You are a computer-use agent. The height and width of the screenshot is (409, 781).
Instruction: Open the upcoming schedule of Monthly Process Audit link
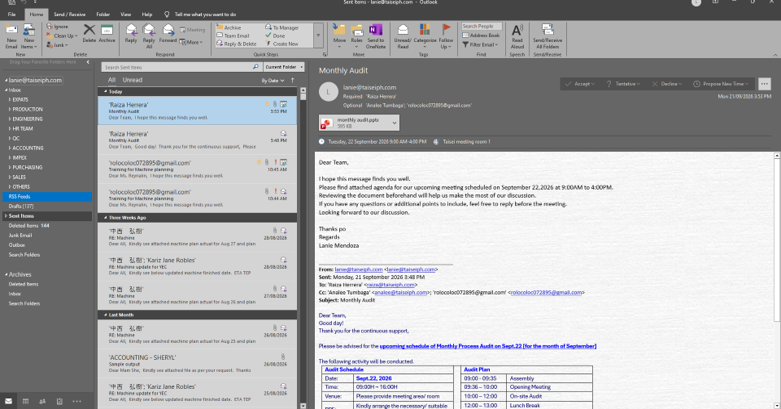(x=488, y=346)
